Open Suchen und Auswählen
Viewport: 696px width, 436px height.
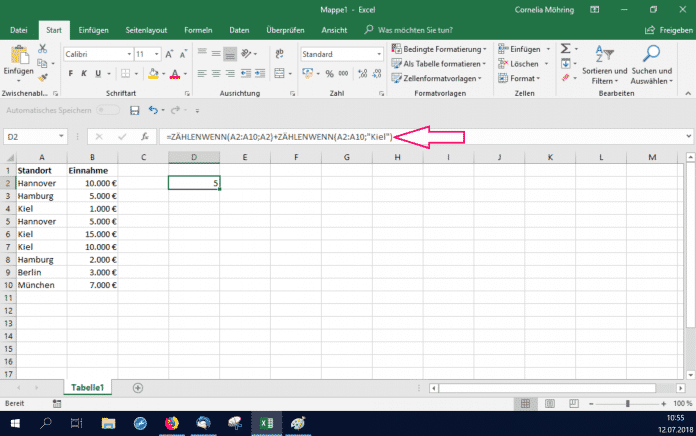pos(651,63)
